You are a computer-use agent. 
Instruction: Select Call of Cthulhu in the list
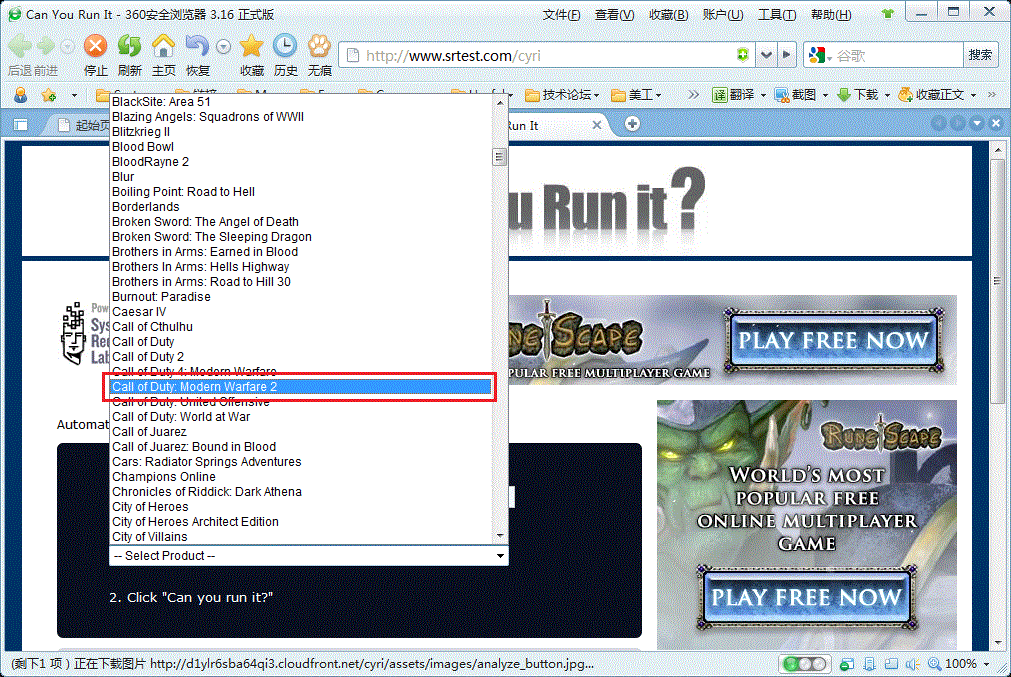click(x=300, y=327)
